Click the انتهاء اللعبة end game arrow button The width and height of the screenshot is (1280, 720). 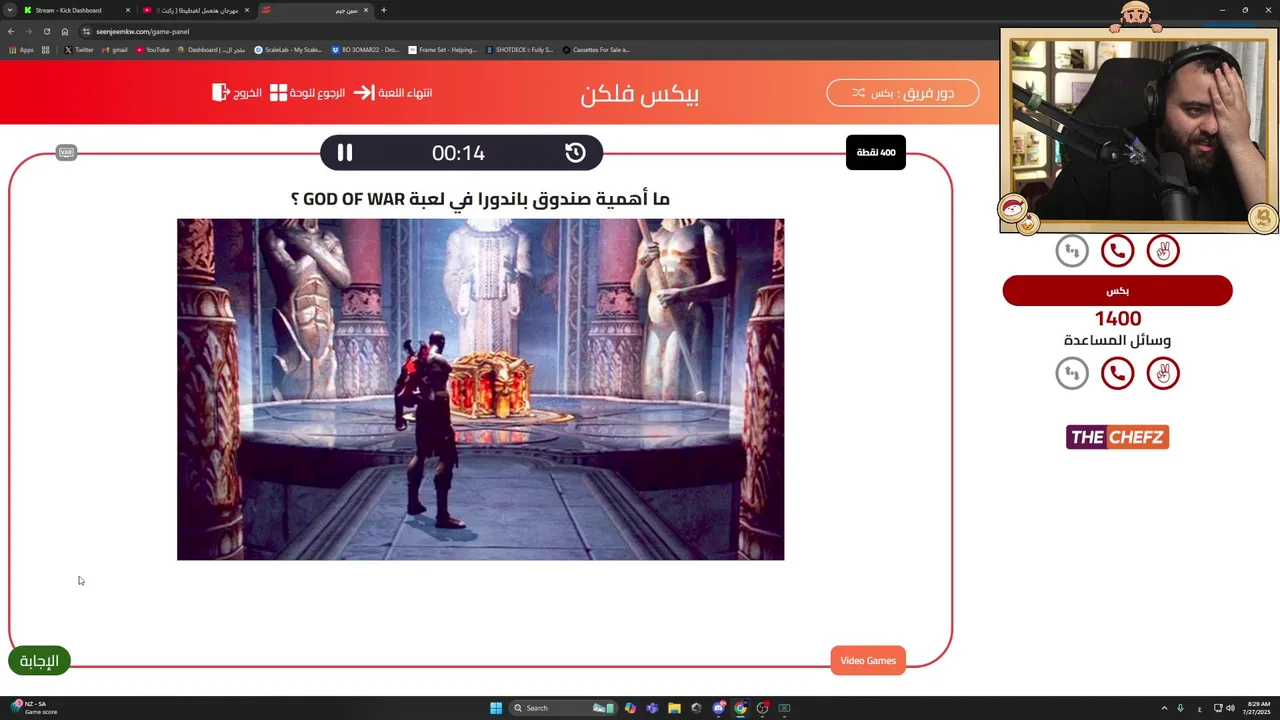393,93
